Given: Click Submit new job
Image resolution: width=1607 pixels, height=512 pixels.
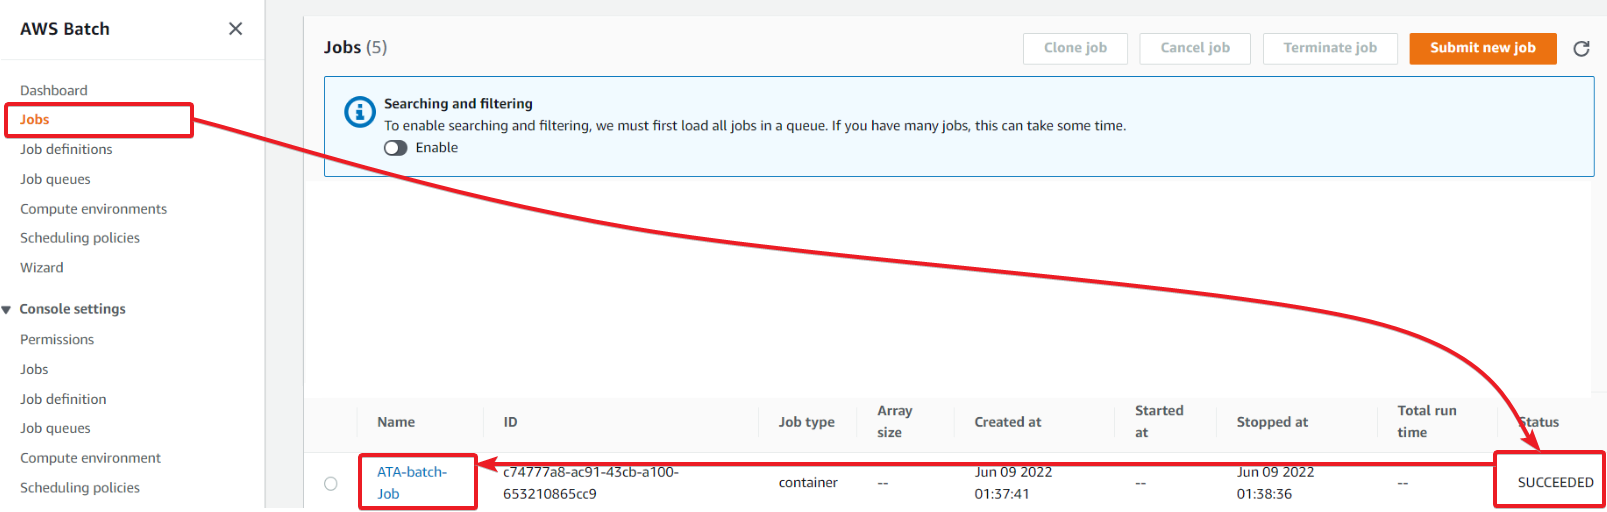Looking at the screenshot, I should click(x=1483, y=48).
